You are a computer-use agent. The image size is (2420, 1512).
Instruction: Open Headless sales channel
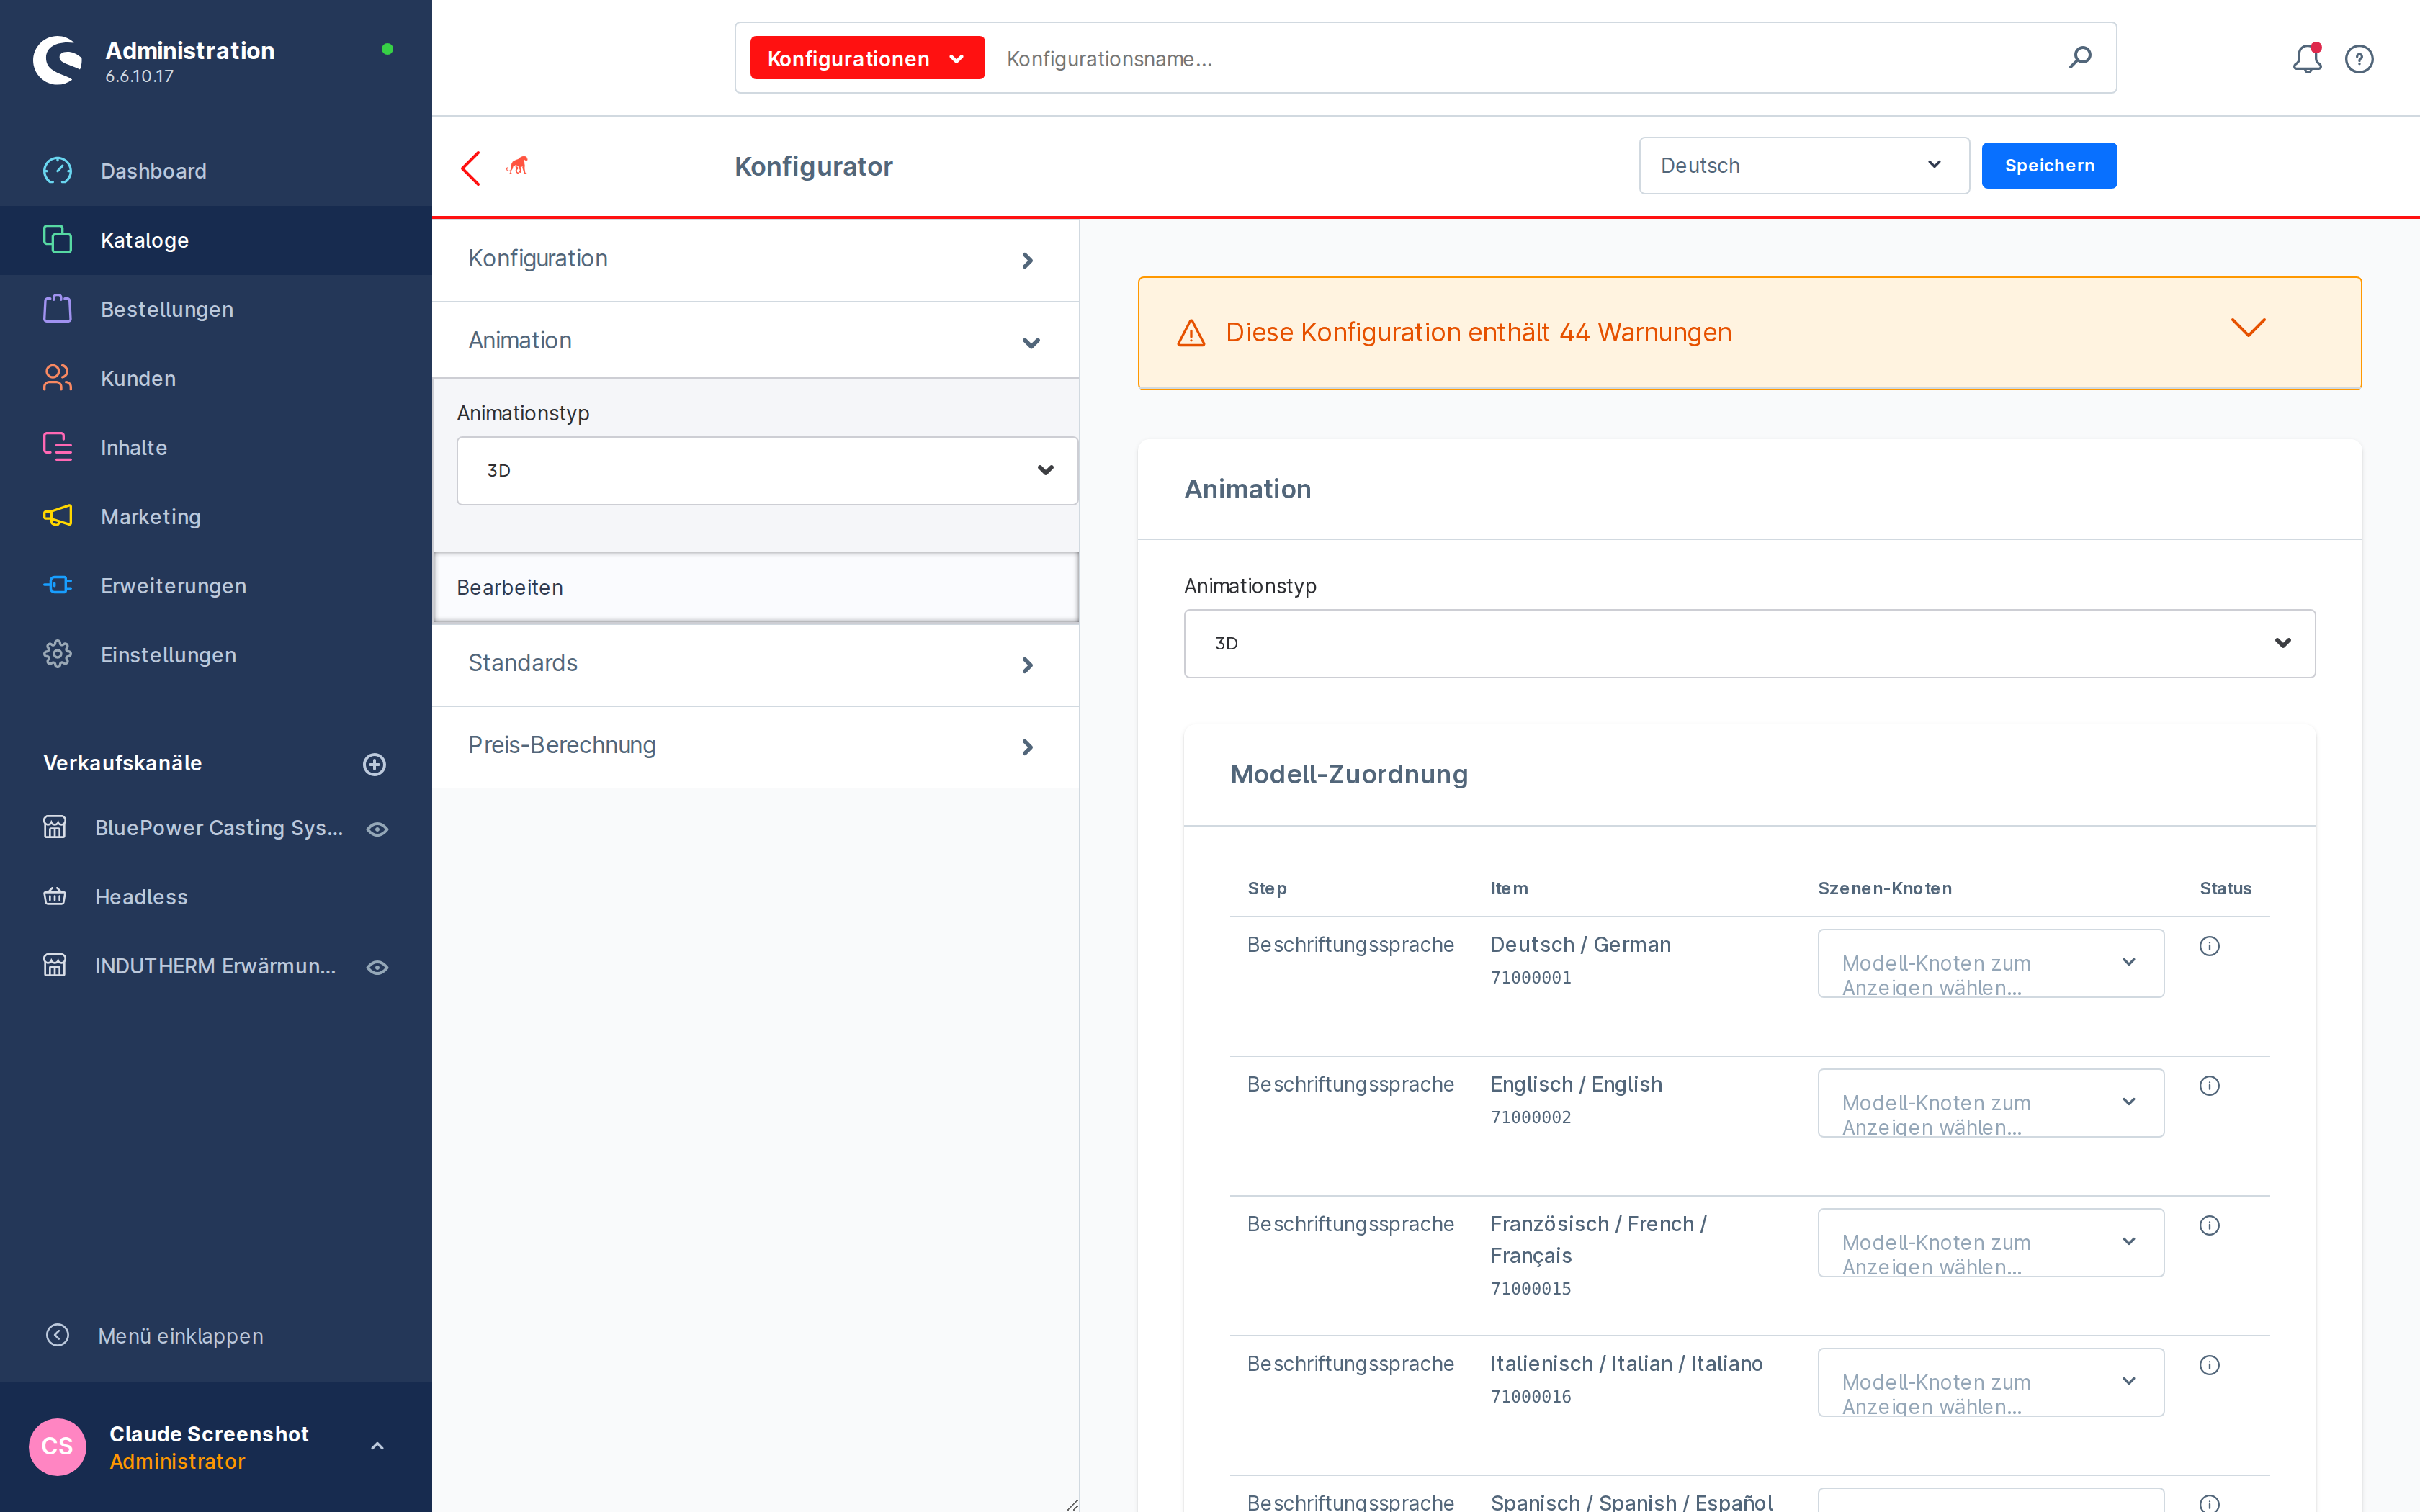coord(141,897)
